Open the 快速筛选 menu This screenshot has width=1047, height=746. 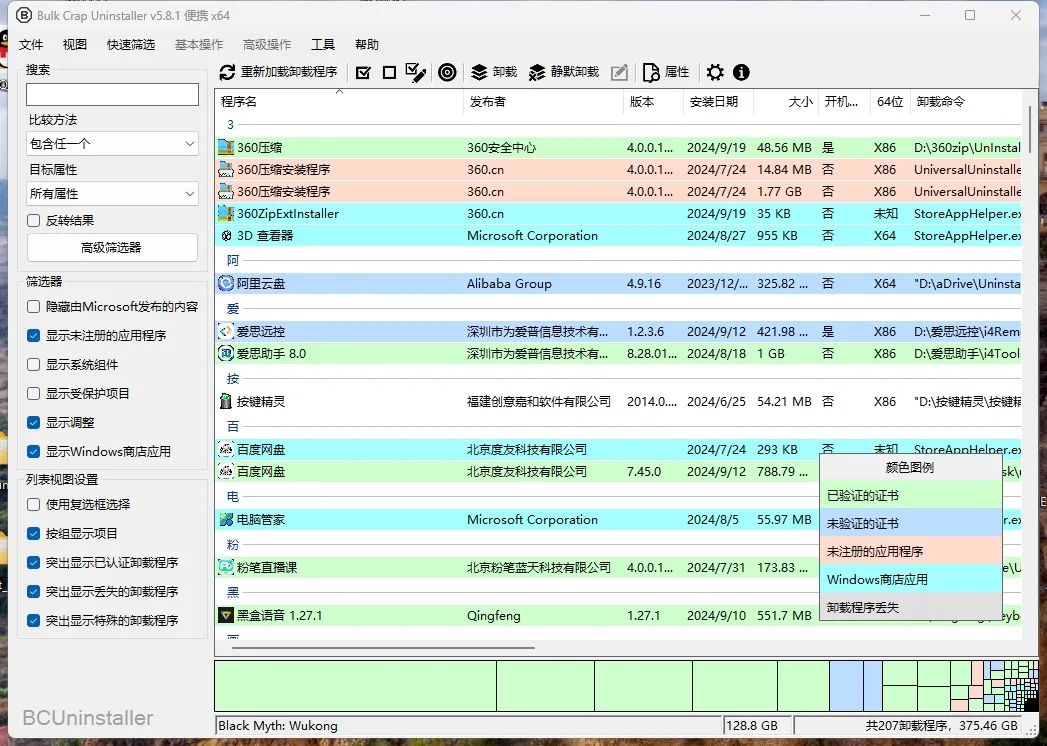(x=131, y=45)
